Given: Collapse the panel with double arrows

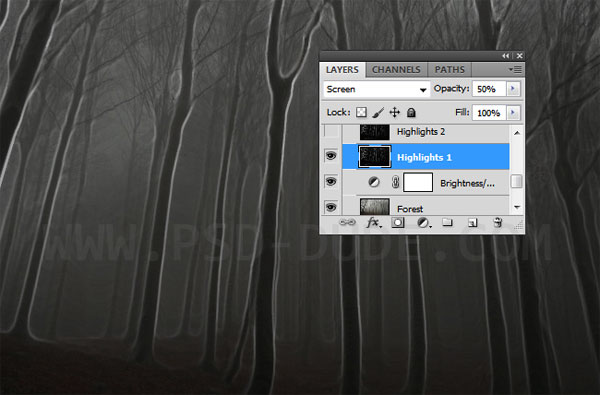Looking at the screenshot, I should coord(505,56).
